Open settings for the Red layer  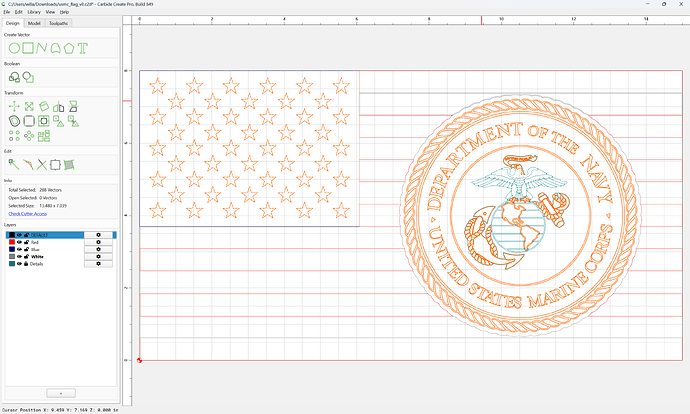[x=98, y=242]
